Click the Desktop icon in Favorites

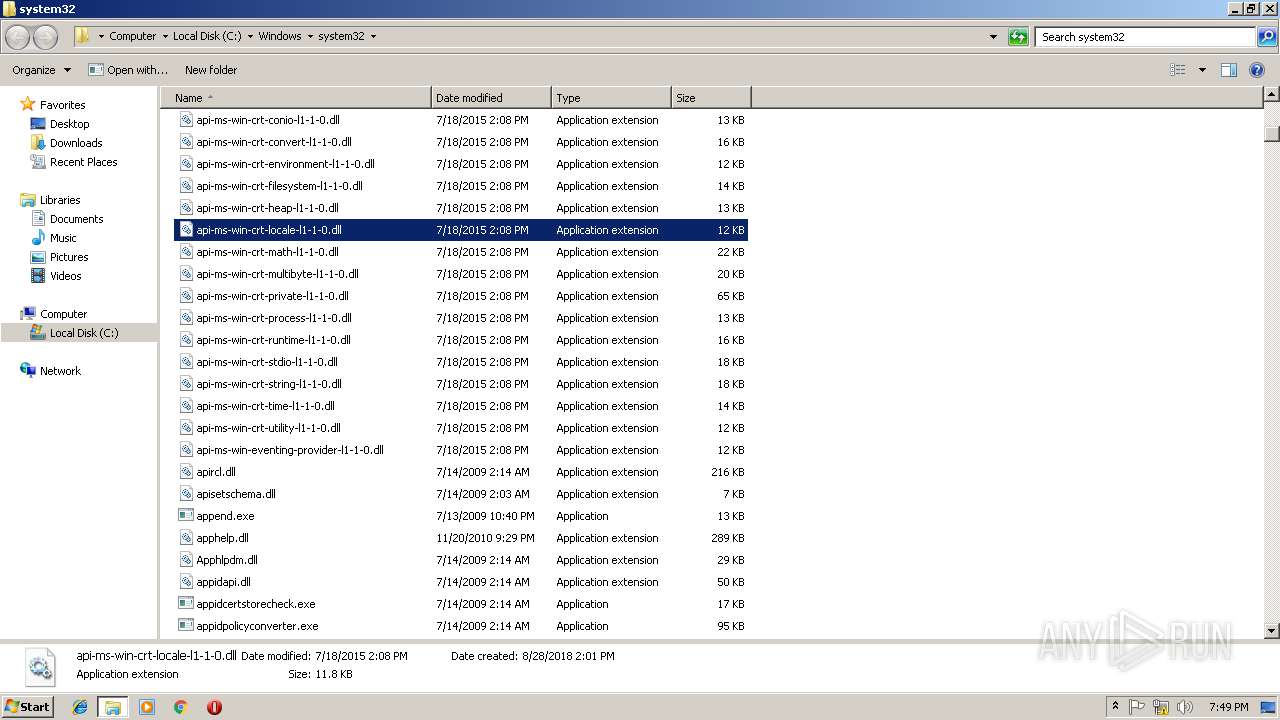tap(38, 124)
